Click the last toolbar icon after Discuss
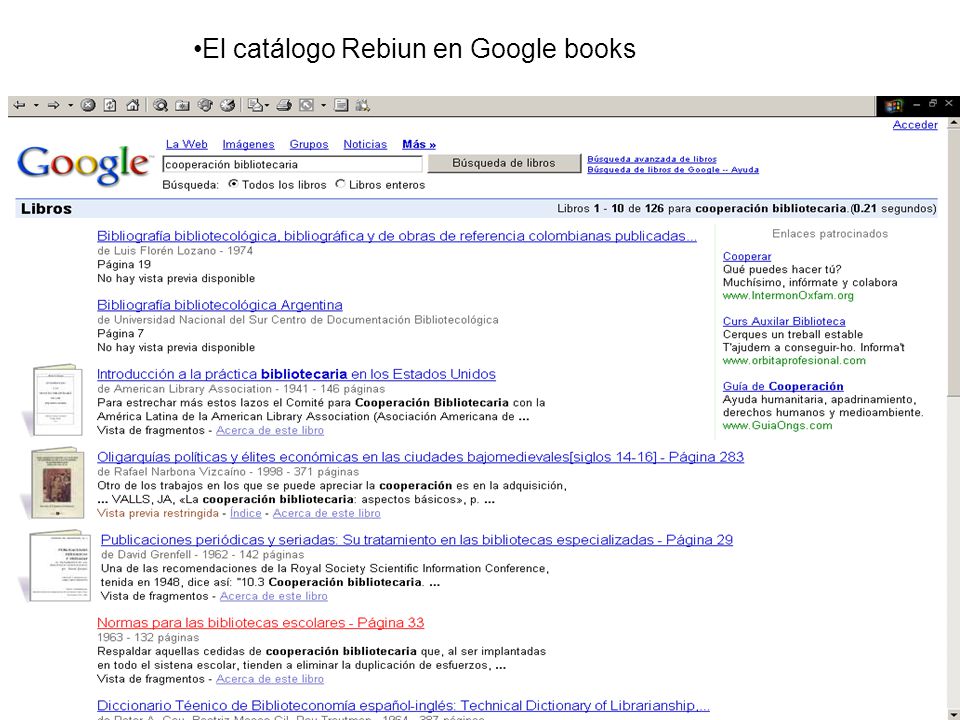 tap(362, 105)
